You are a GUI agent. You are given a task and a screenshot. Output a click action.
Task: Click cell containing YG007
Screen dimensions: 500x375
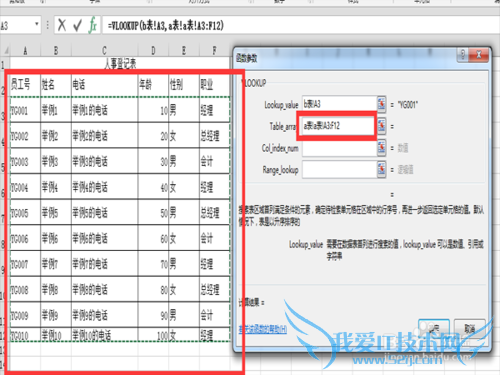point(25,264)
